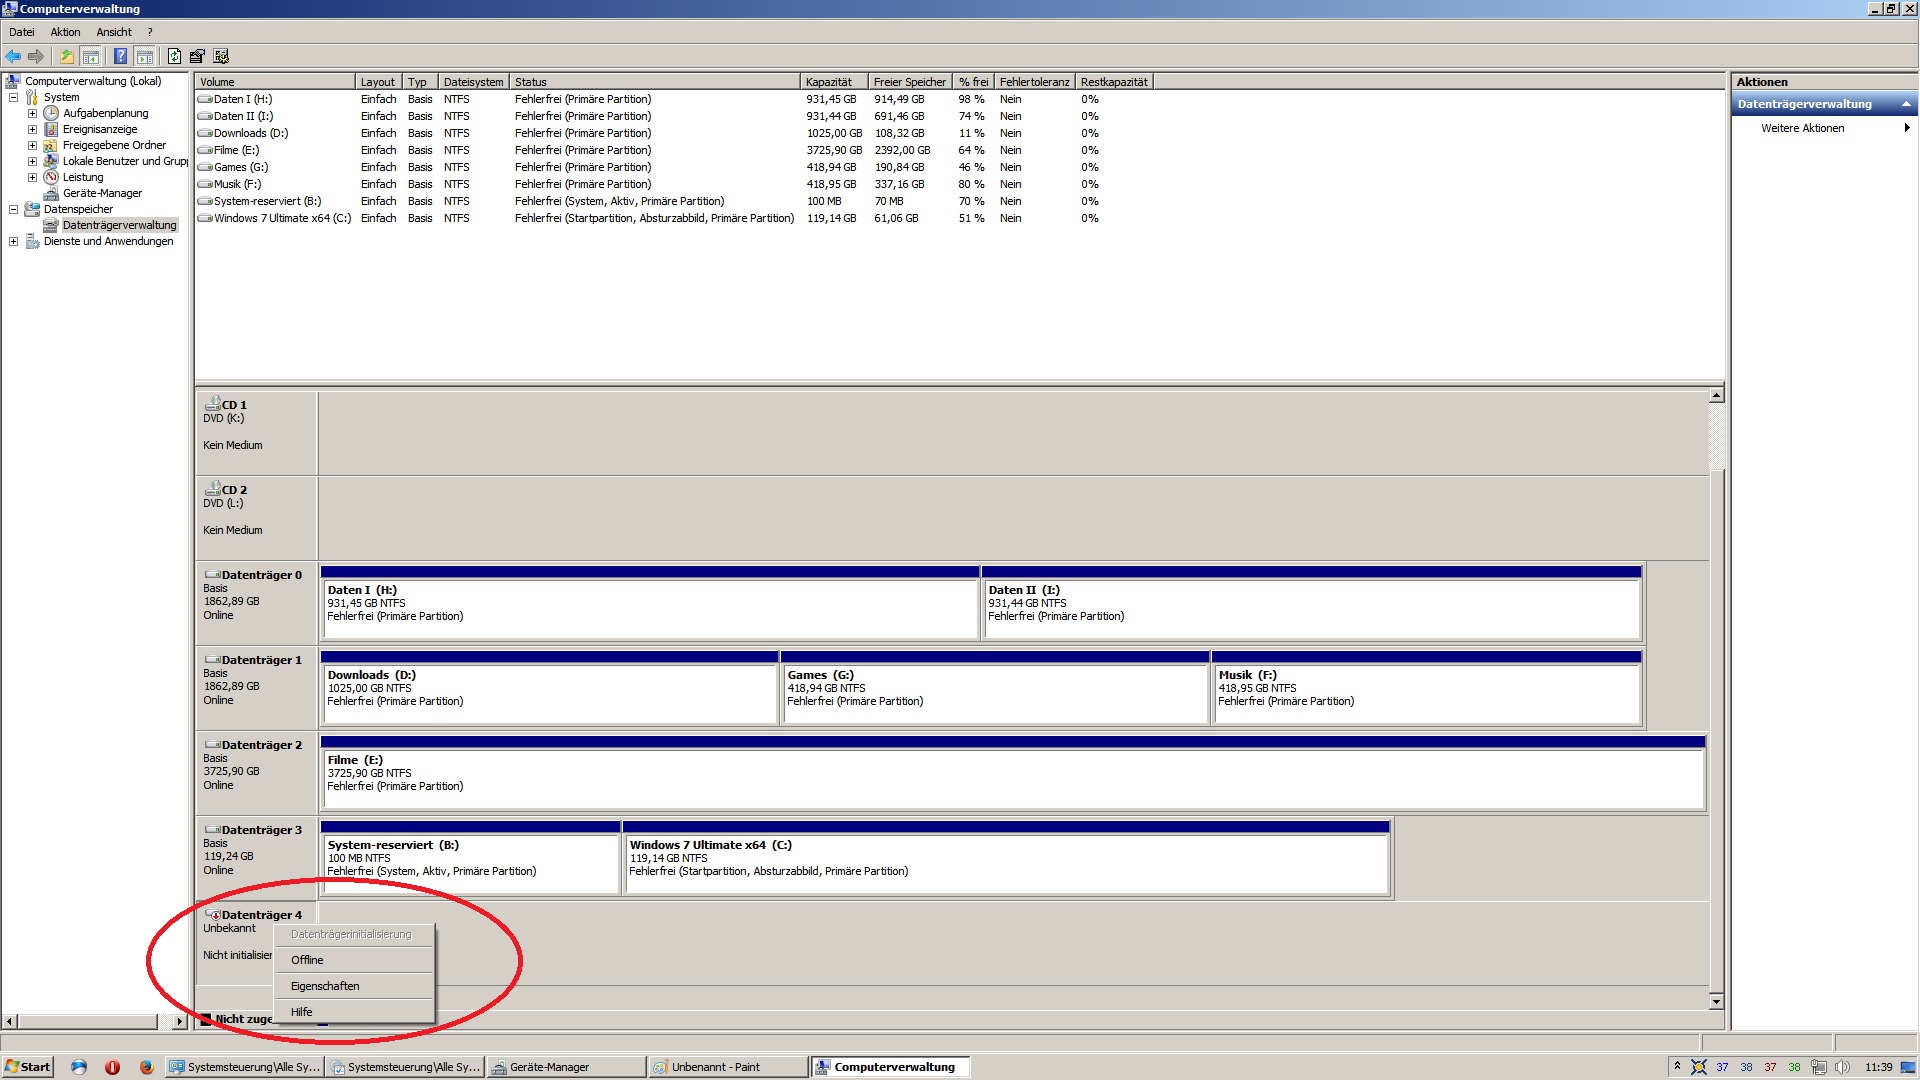Collapse the Datenträgerverwaltung actions section arrow
The height and width of the screenshot is (1080, 1920).
click(x=1906, y=104)
